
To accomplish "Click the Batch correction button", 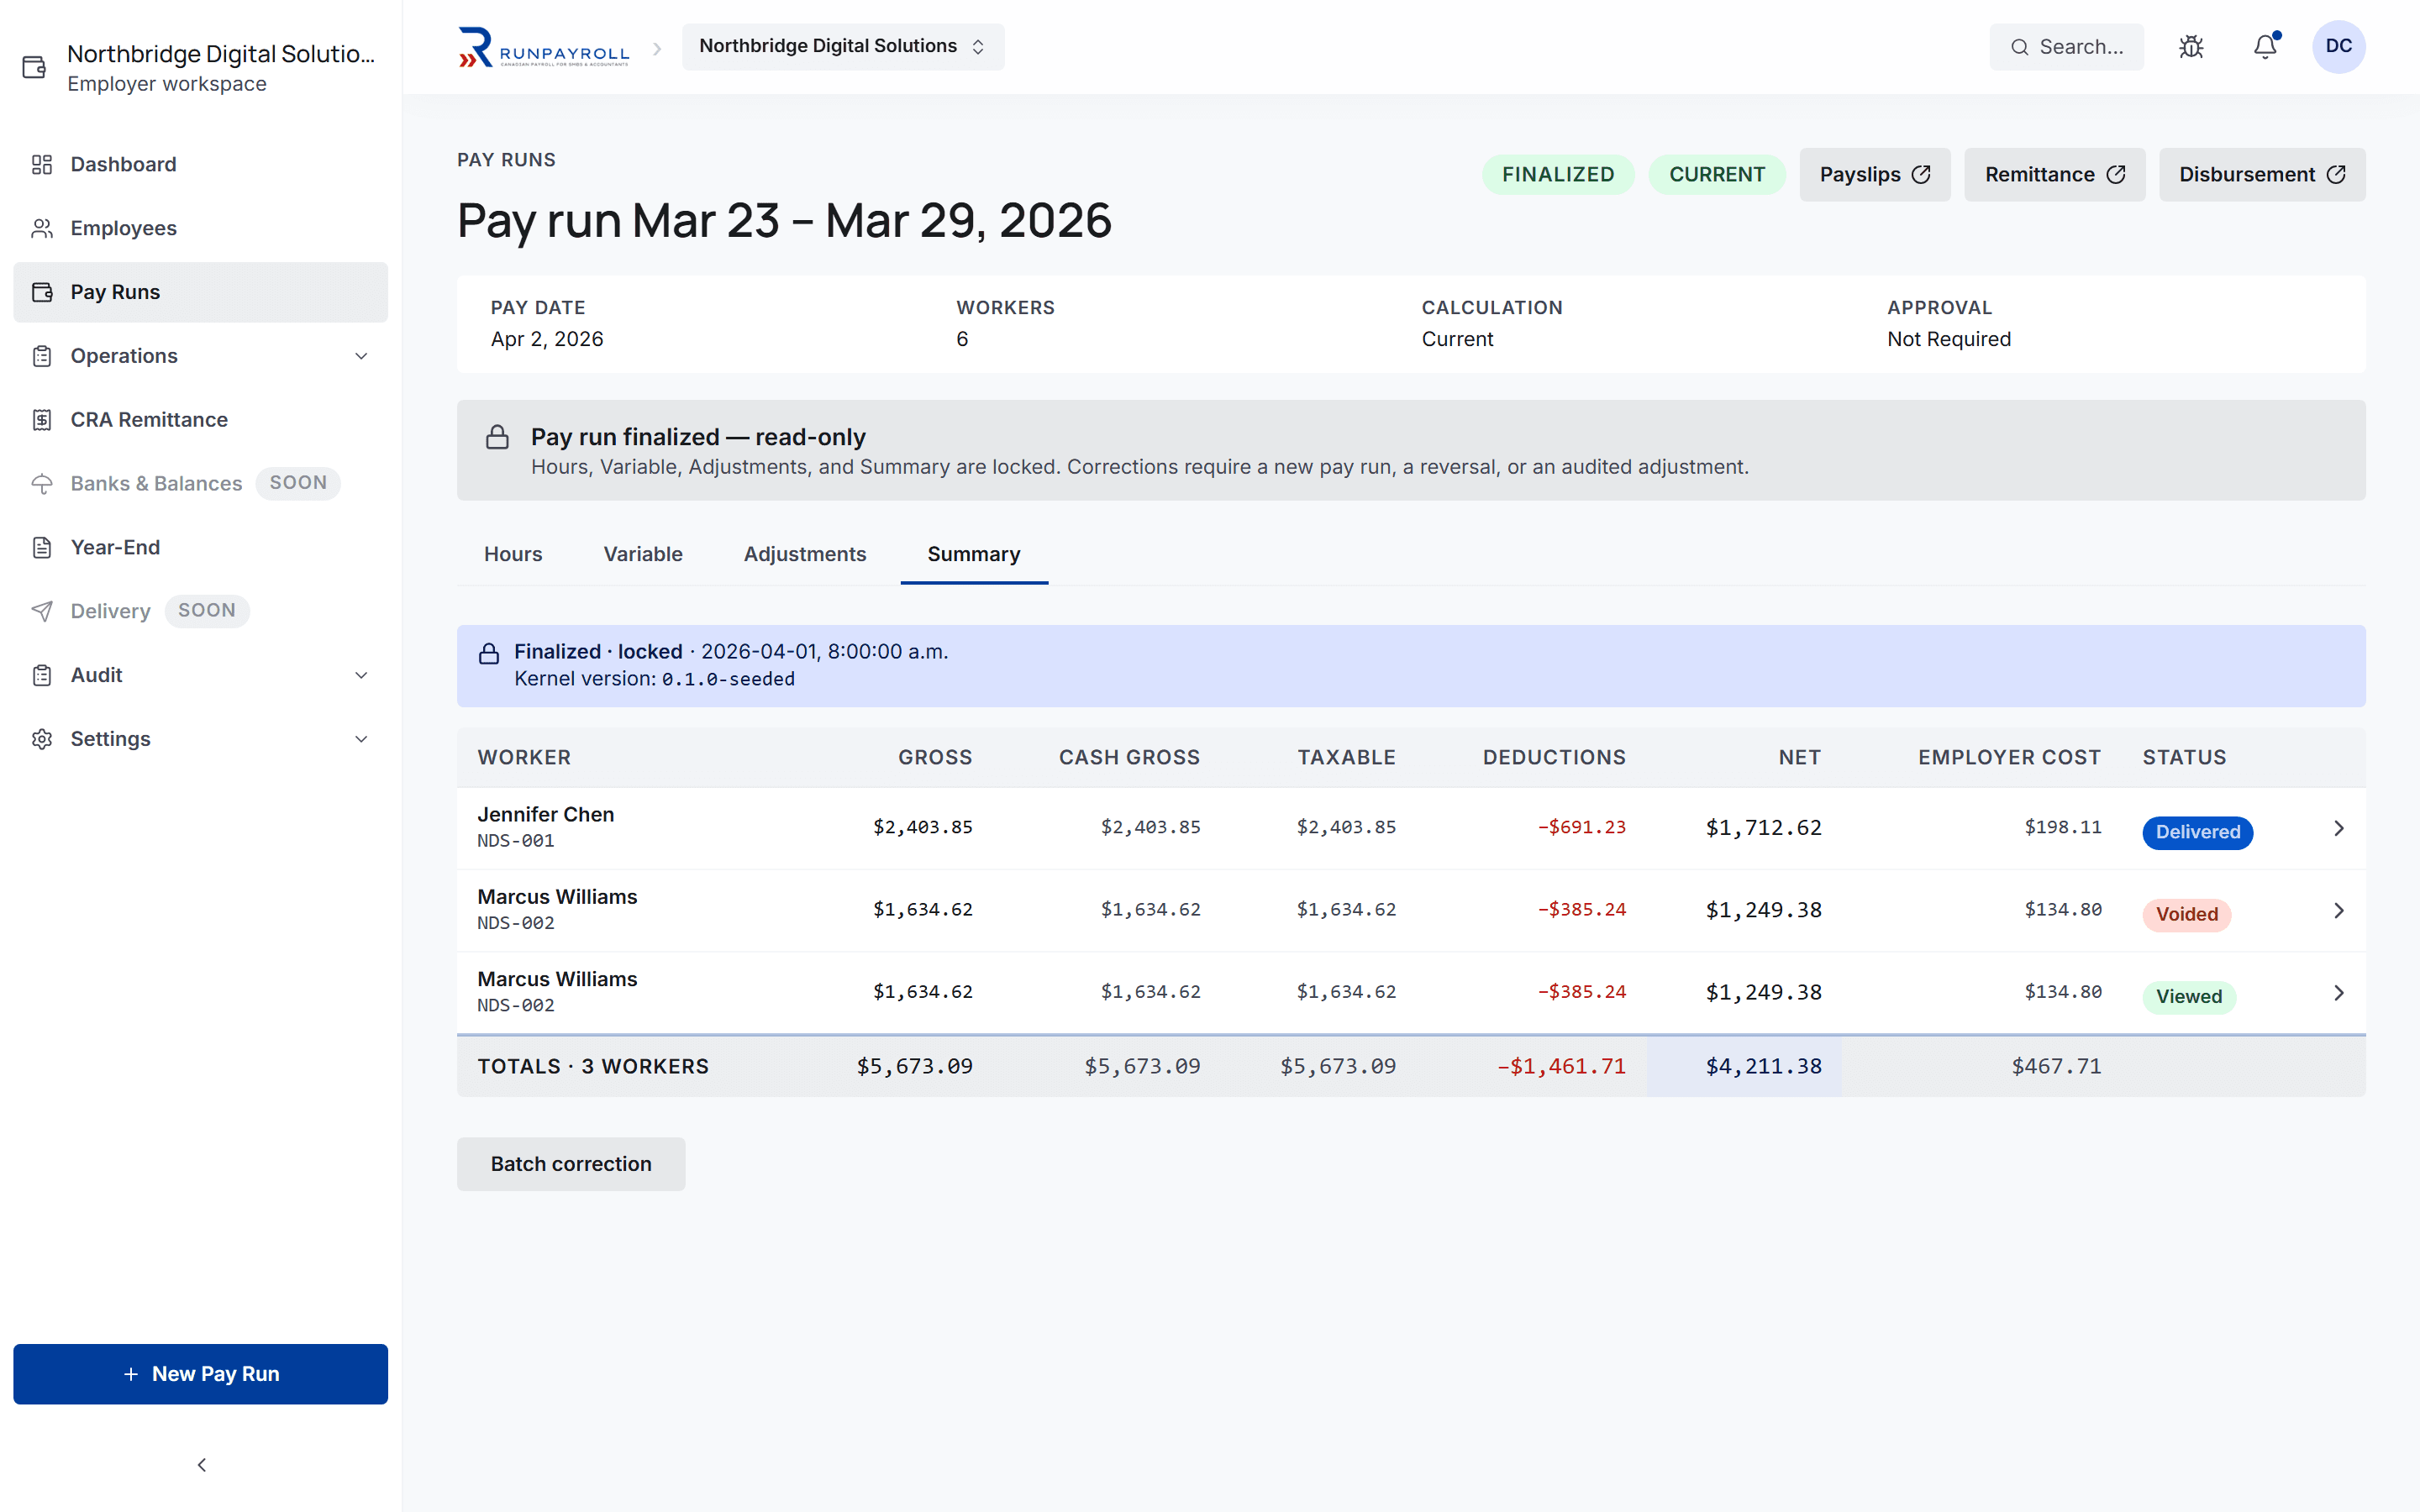I will 571,1164.
